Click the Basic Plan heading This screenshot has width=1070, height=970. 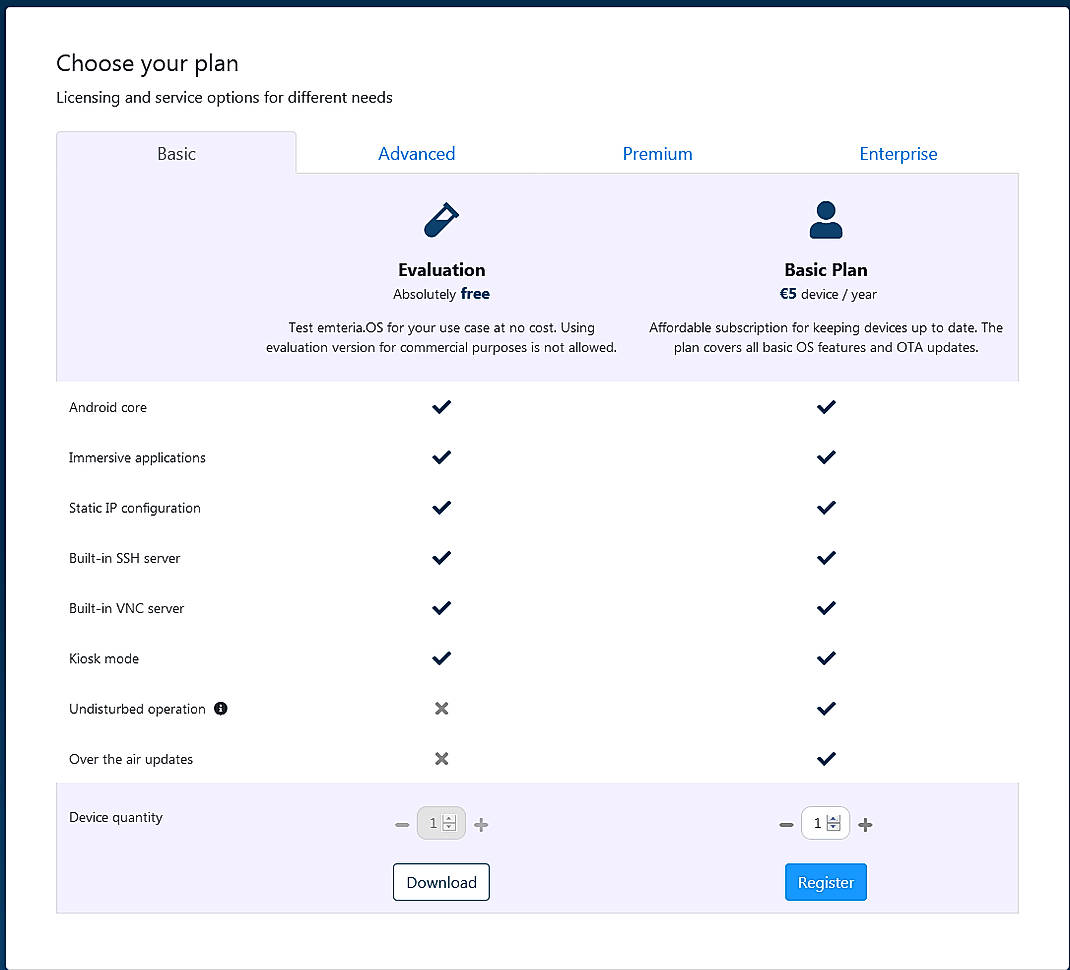[x=826, y=270]
